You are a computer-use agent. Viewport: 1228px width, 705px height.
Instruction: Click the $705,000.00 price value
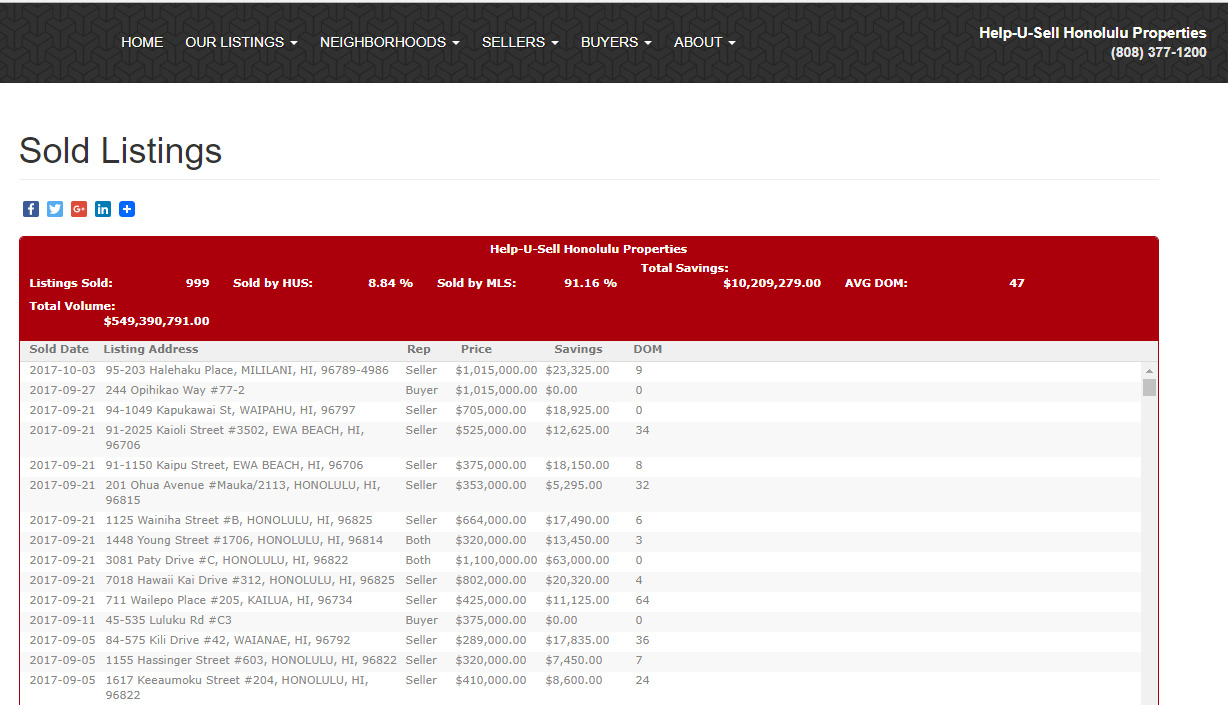pyautogui.click(x=490, y=410)
